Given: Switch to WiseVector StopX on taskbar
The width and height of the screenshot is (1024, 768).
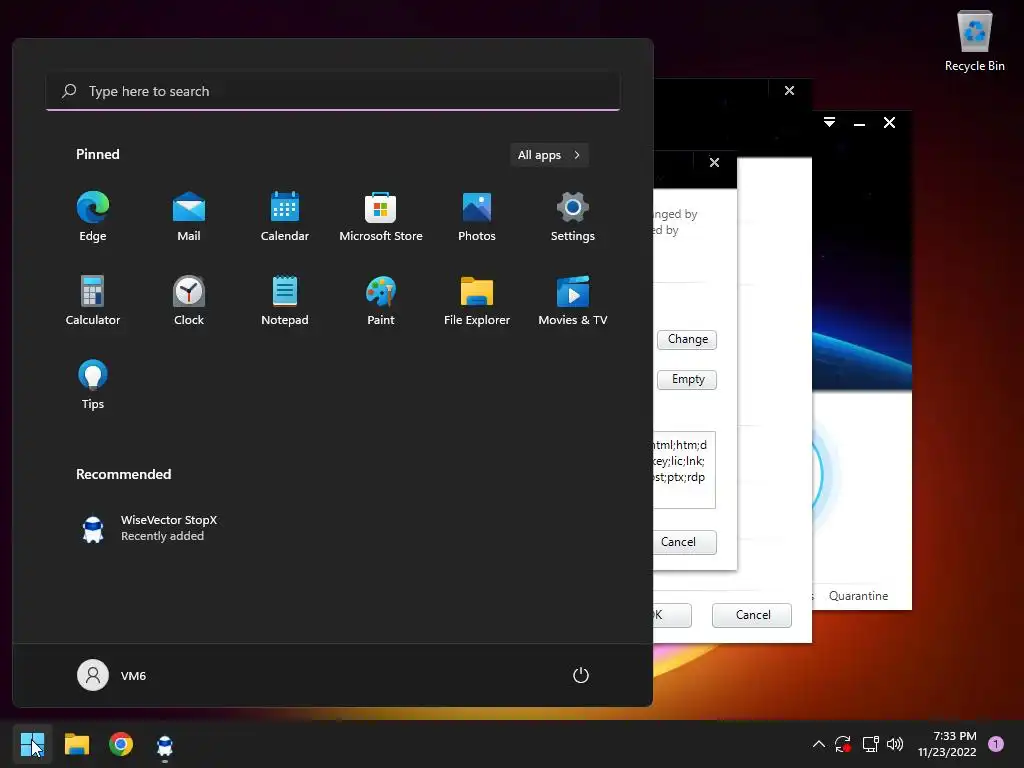Looking at the screenshot, I should tap(165, 745).
